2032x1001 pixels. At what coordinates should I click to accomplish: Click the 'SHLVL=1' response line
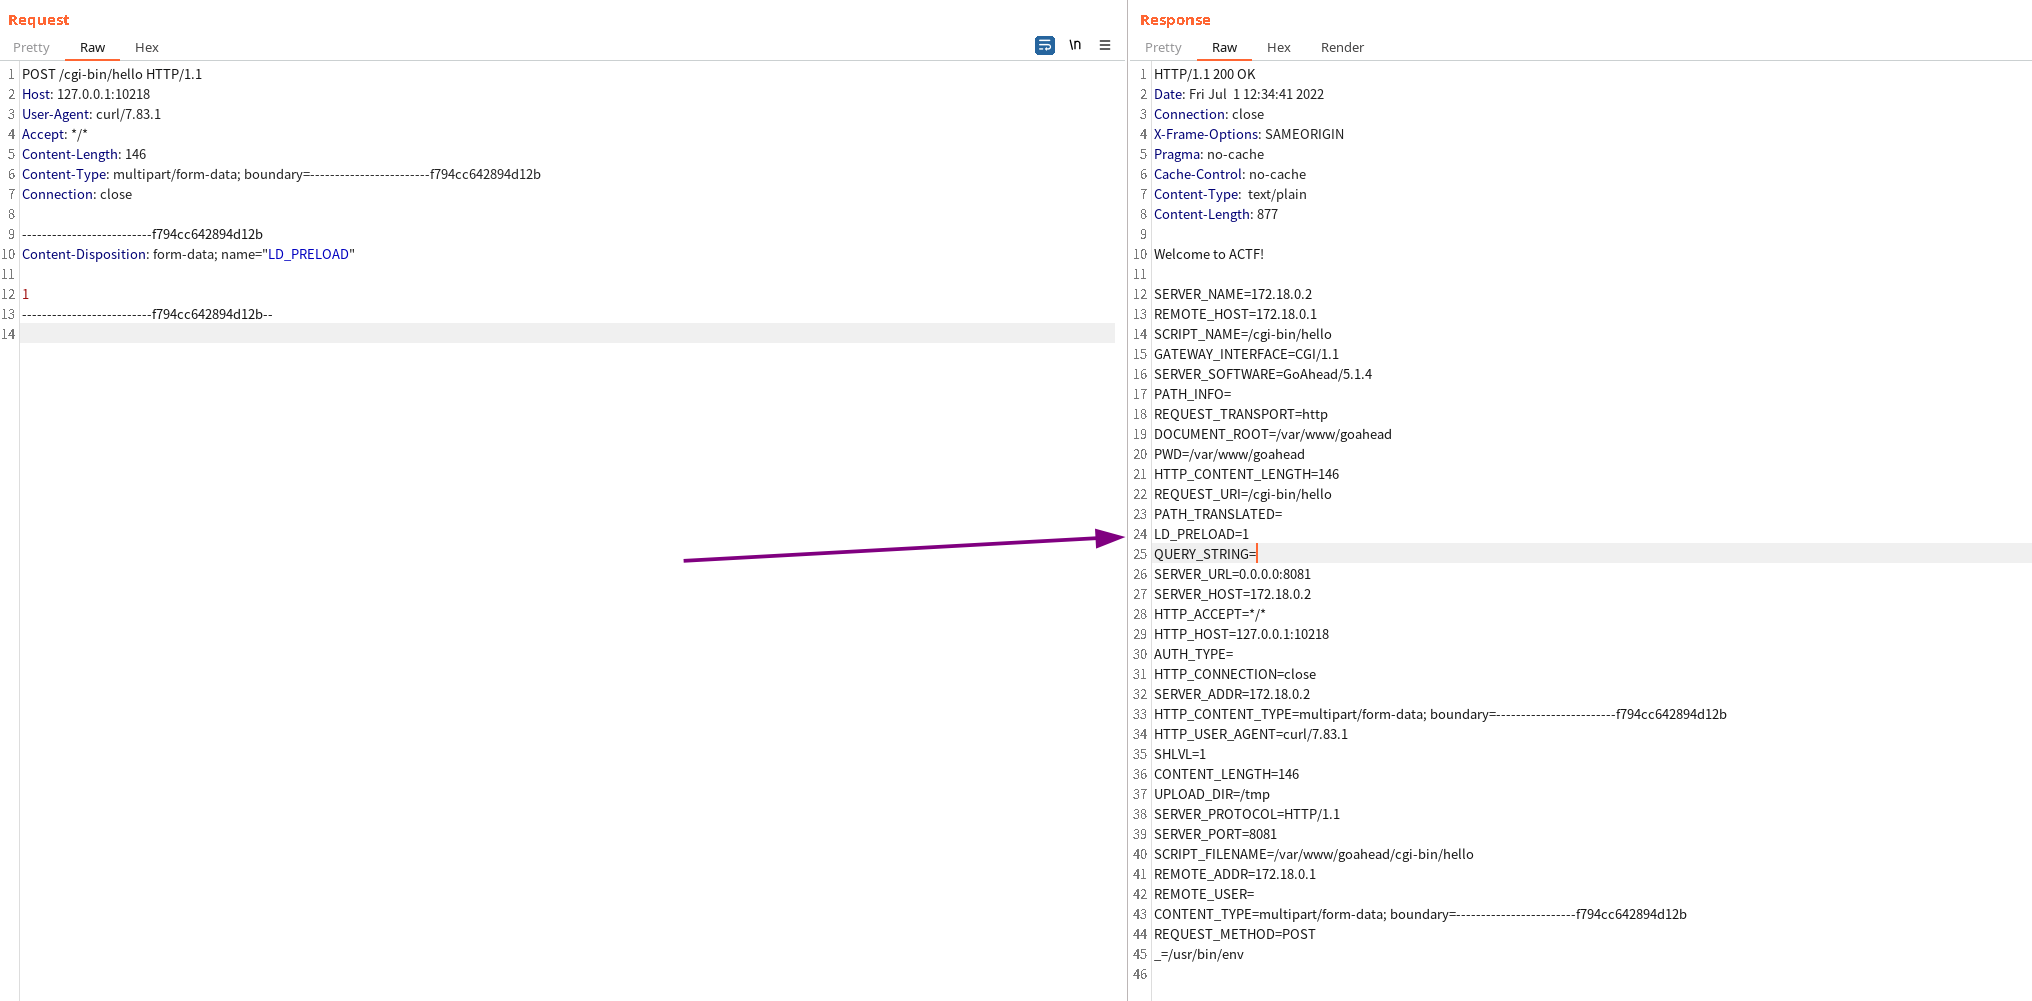(1180, 754)
